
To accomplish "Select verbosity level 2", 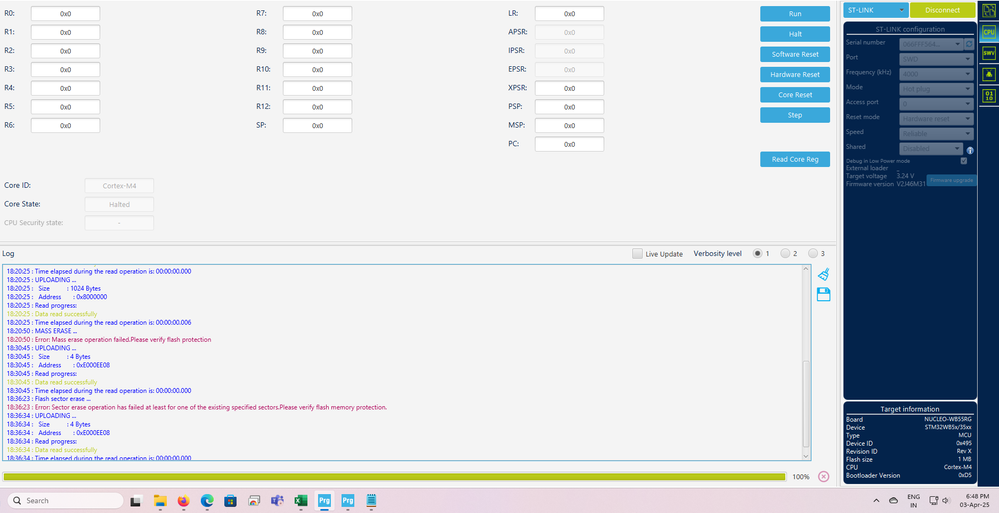I will [x=785, y=254].
